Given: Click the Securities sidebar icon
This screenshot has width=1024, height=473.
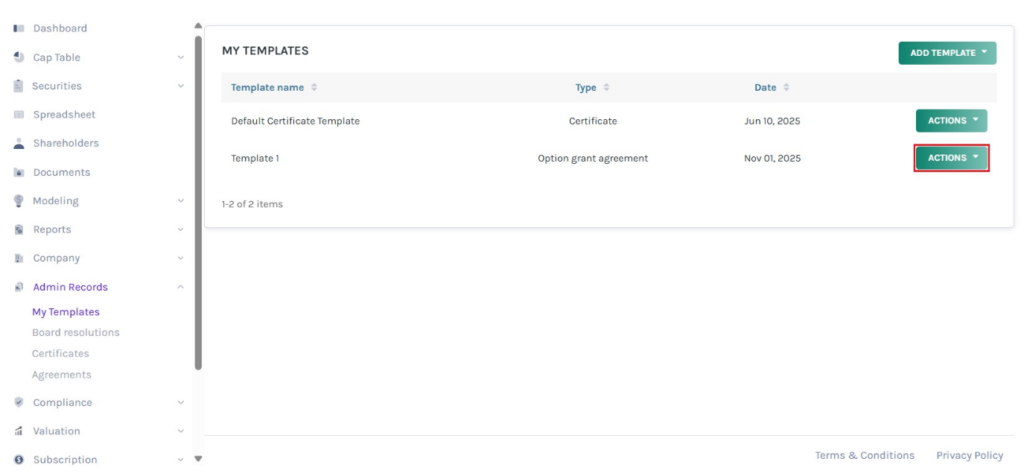Looking at the screenshot, I should [19, 86].
